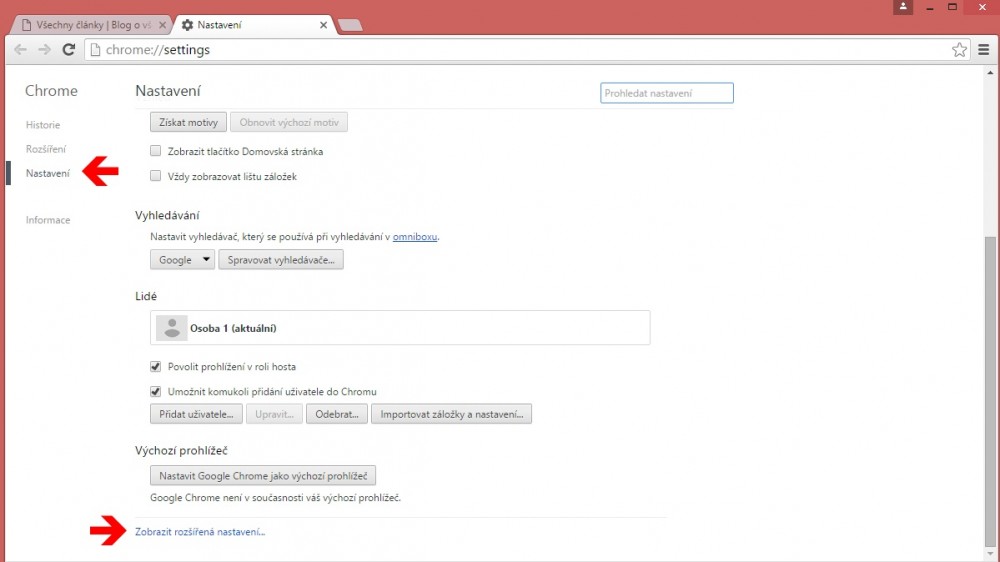Enable Zobrazit tlačítko Domovská stránka checkbox

coord(155,151)
